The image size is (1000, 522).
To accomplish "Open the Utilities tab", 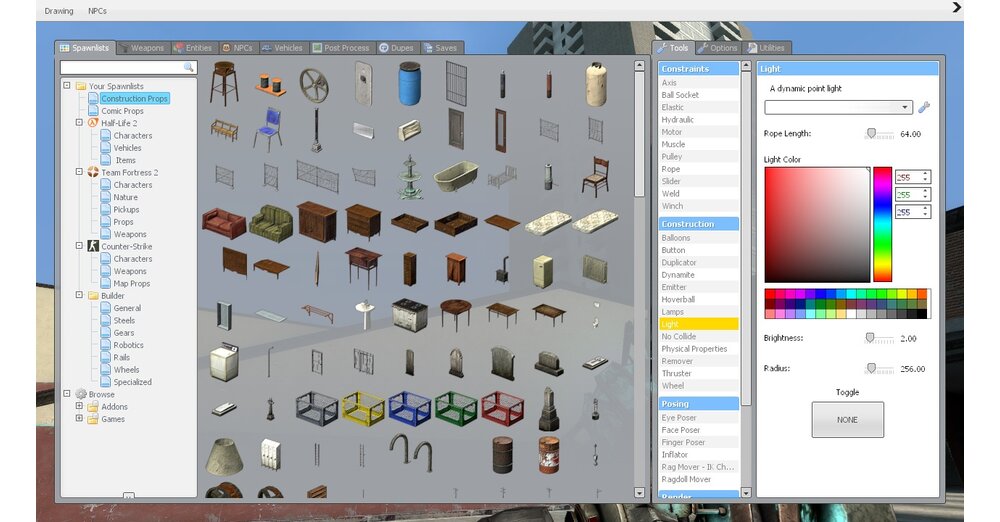I will [x=766, y=48].
